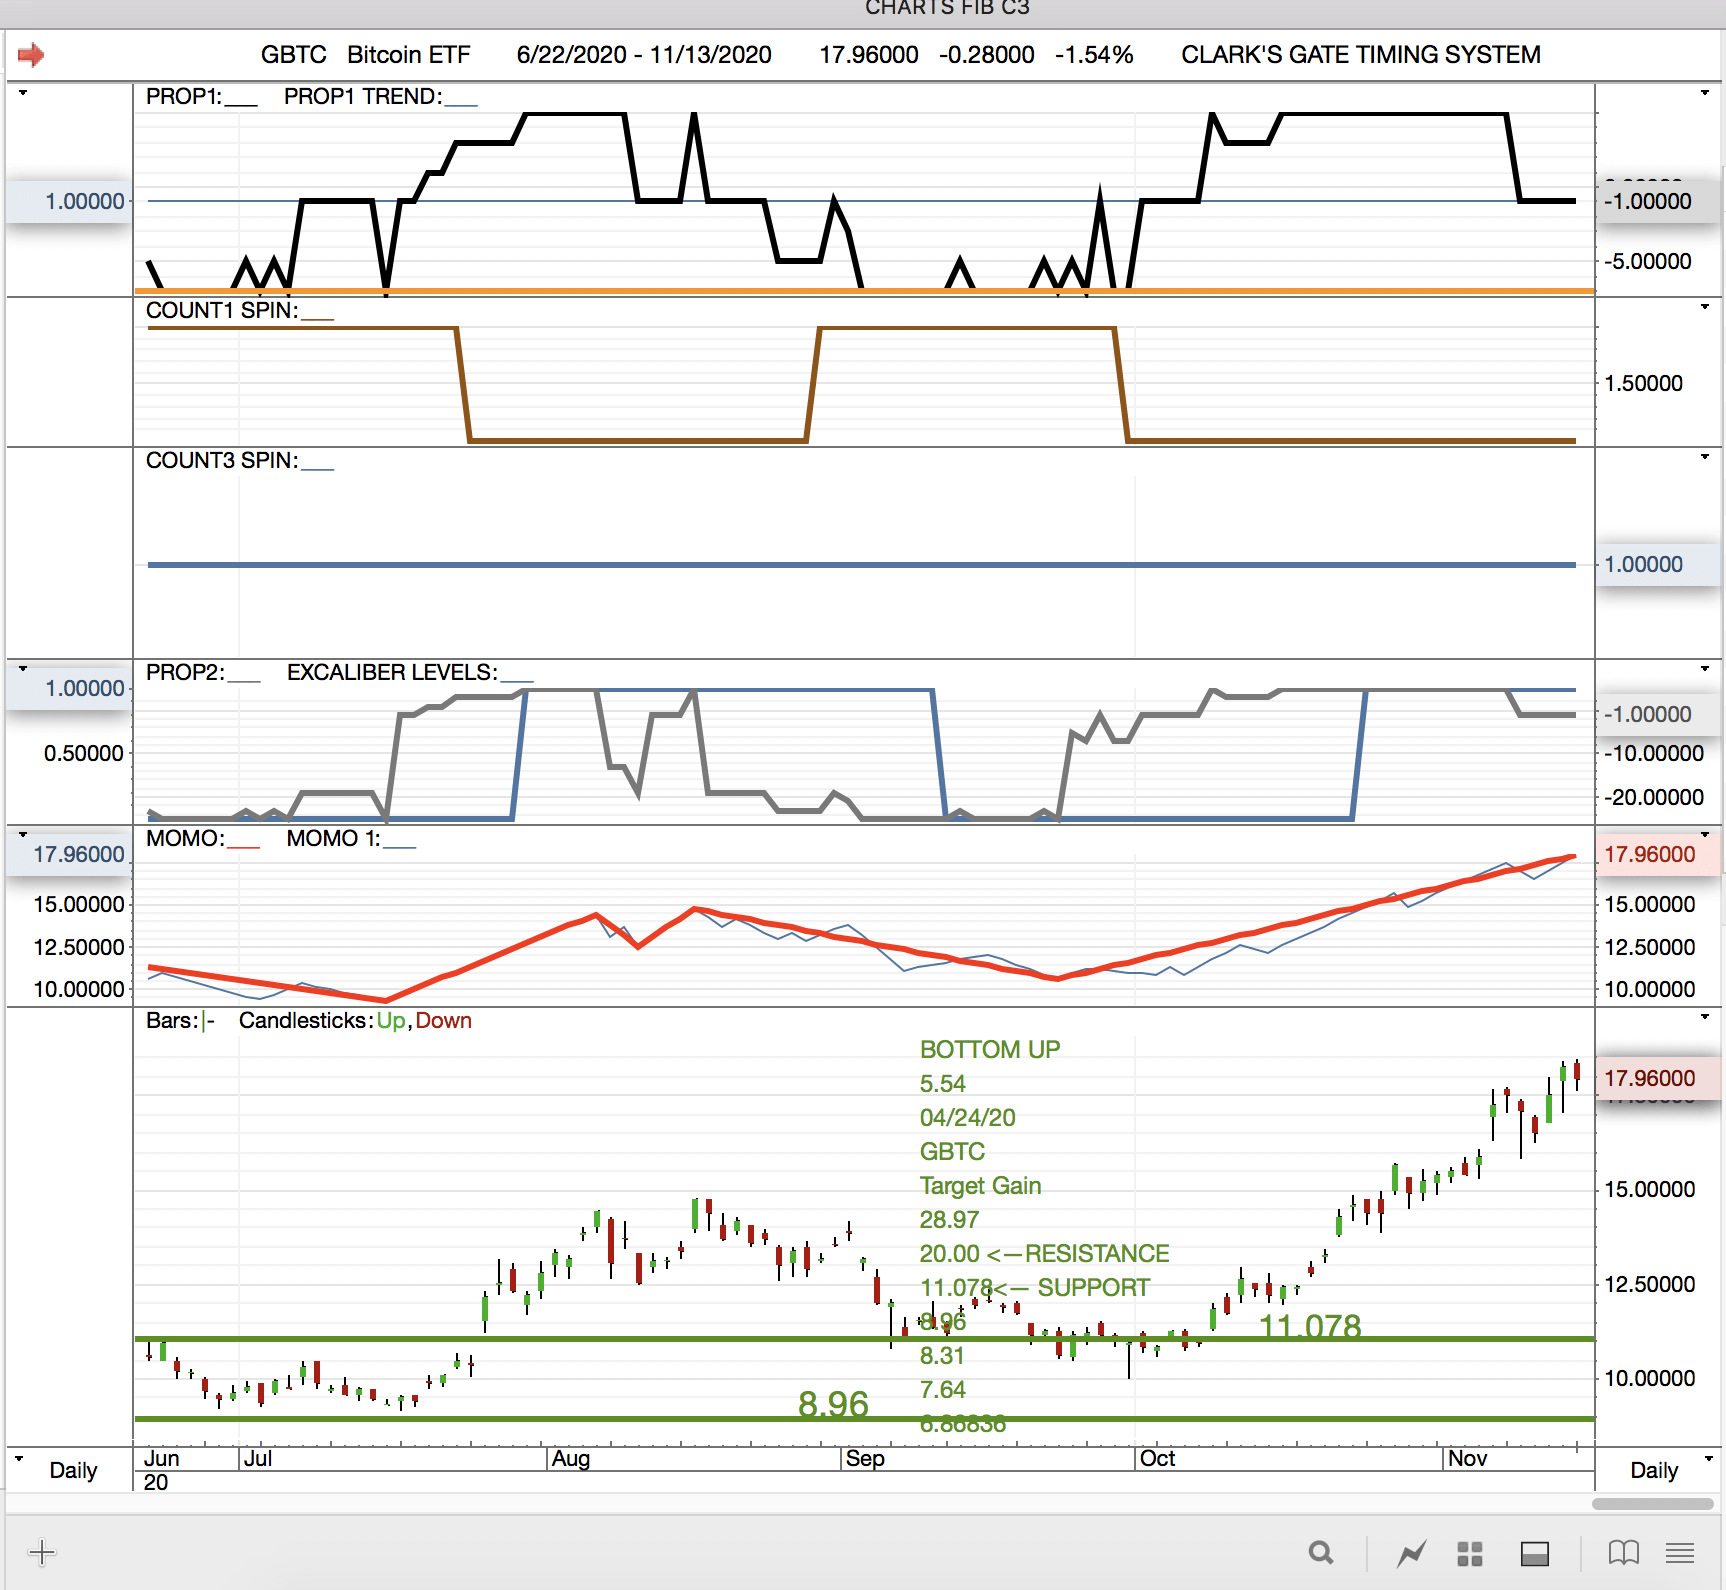1726x1590 pixels.
Task: Click the horizontal scrollbar thumb below the chart
Action: (x=1652, y=1504)
